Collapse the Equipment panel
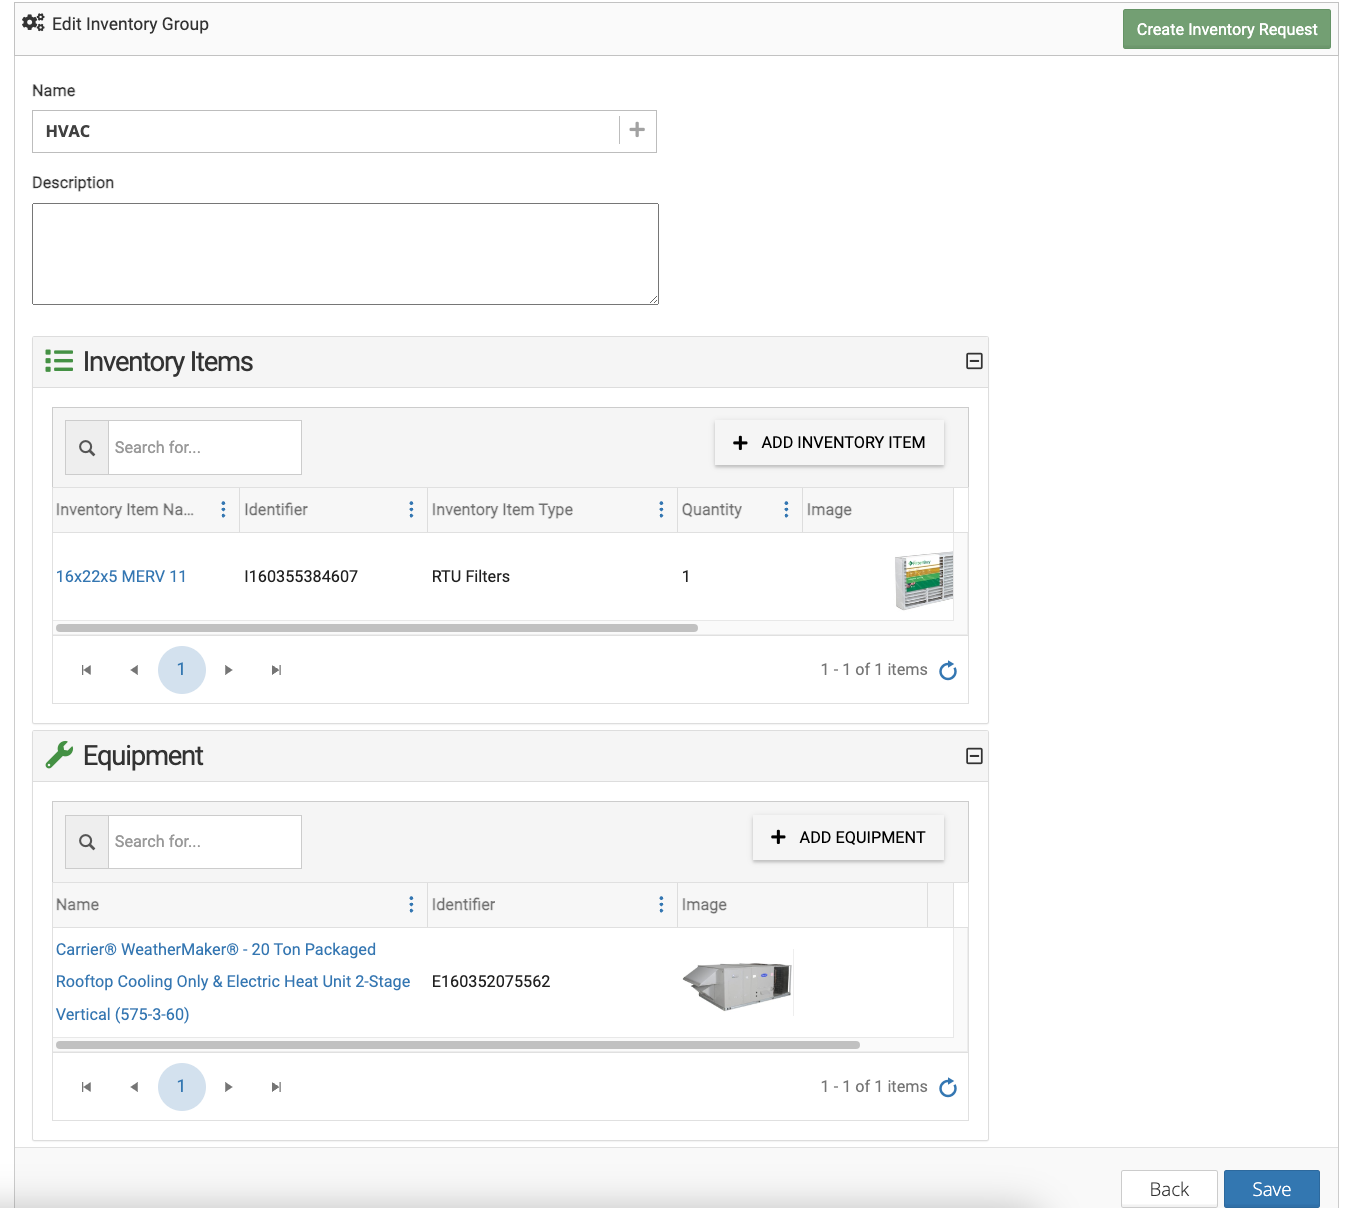Image resolution: width=1346 pixels, height=1208 pixels. coord(974,756)
